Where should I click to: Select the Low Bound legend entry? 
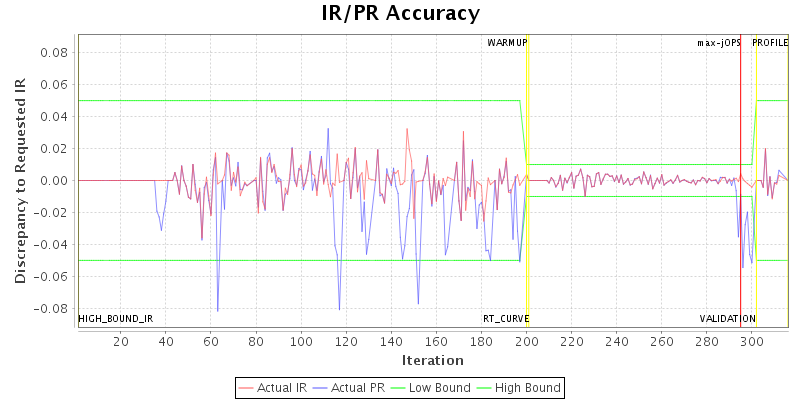tap(437, 387)
